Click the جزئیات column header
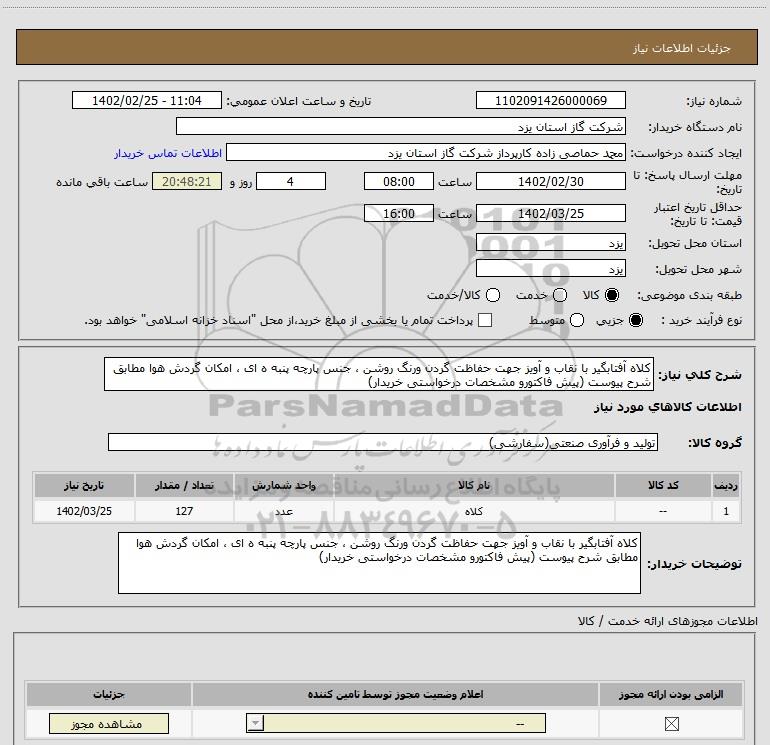The height and width of the screenshot is (745, 770). (109, 694)
